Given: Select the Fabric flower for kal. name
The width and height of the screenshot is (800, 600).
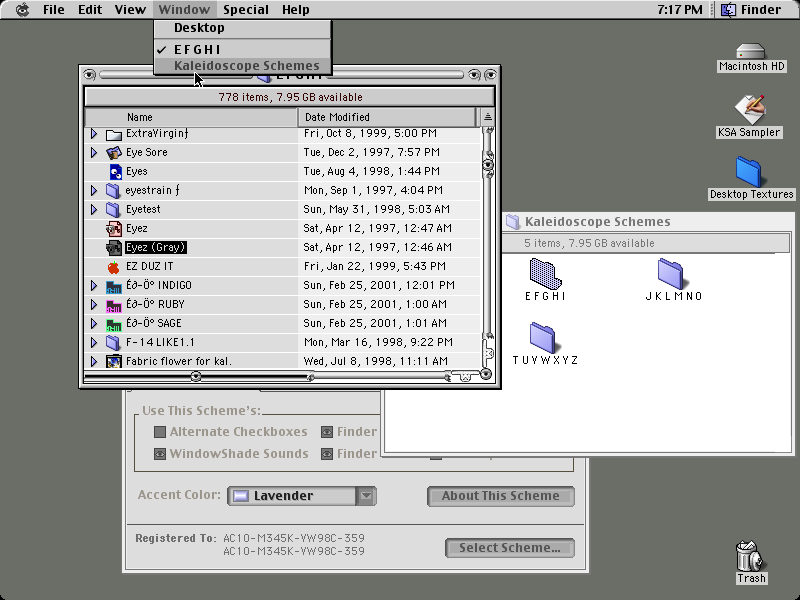Looking at the screenshot, I should pyautogui.click(x=179, y=361).
